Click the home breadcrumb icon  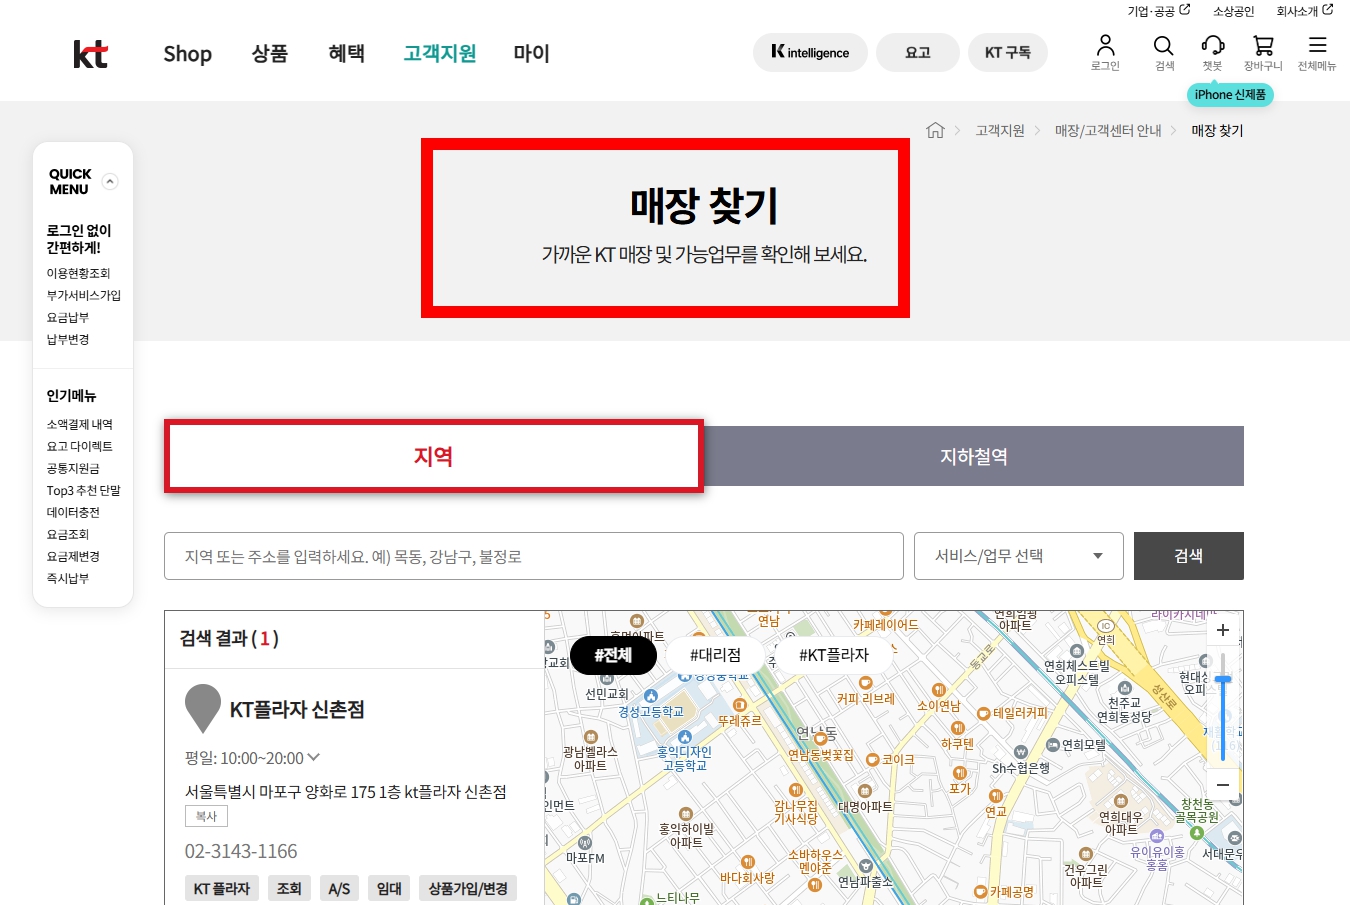coord(935,130)
